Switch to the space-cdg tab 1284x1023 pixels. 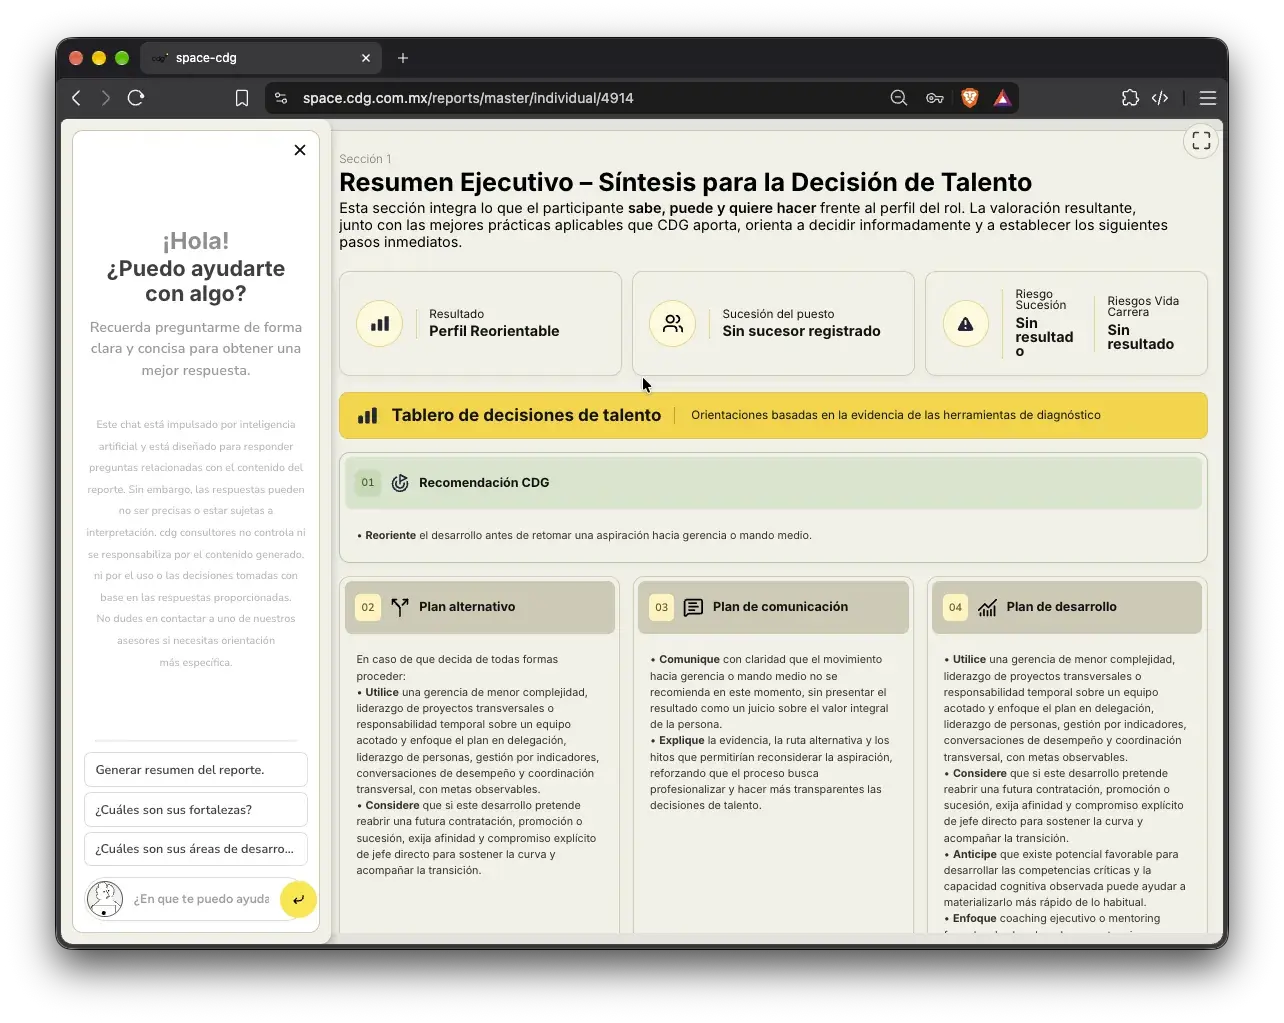[x=260, y=58]
